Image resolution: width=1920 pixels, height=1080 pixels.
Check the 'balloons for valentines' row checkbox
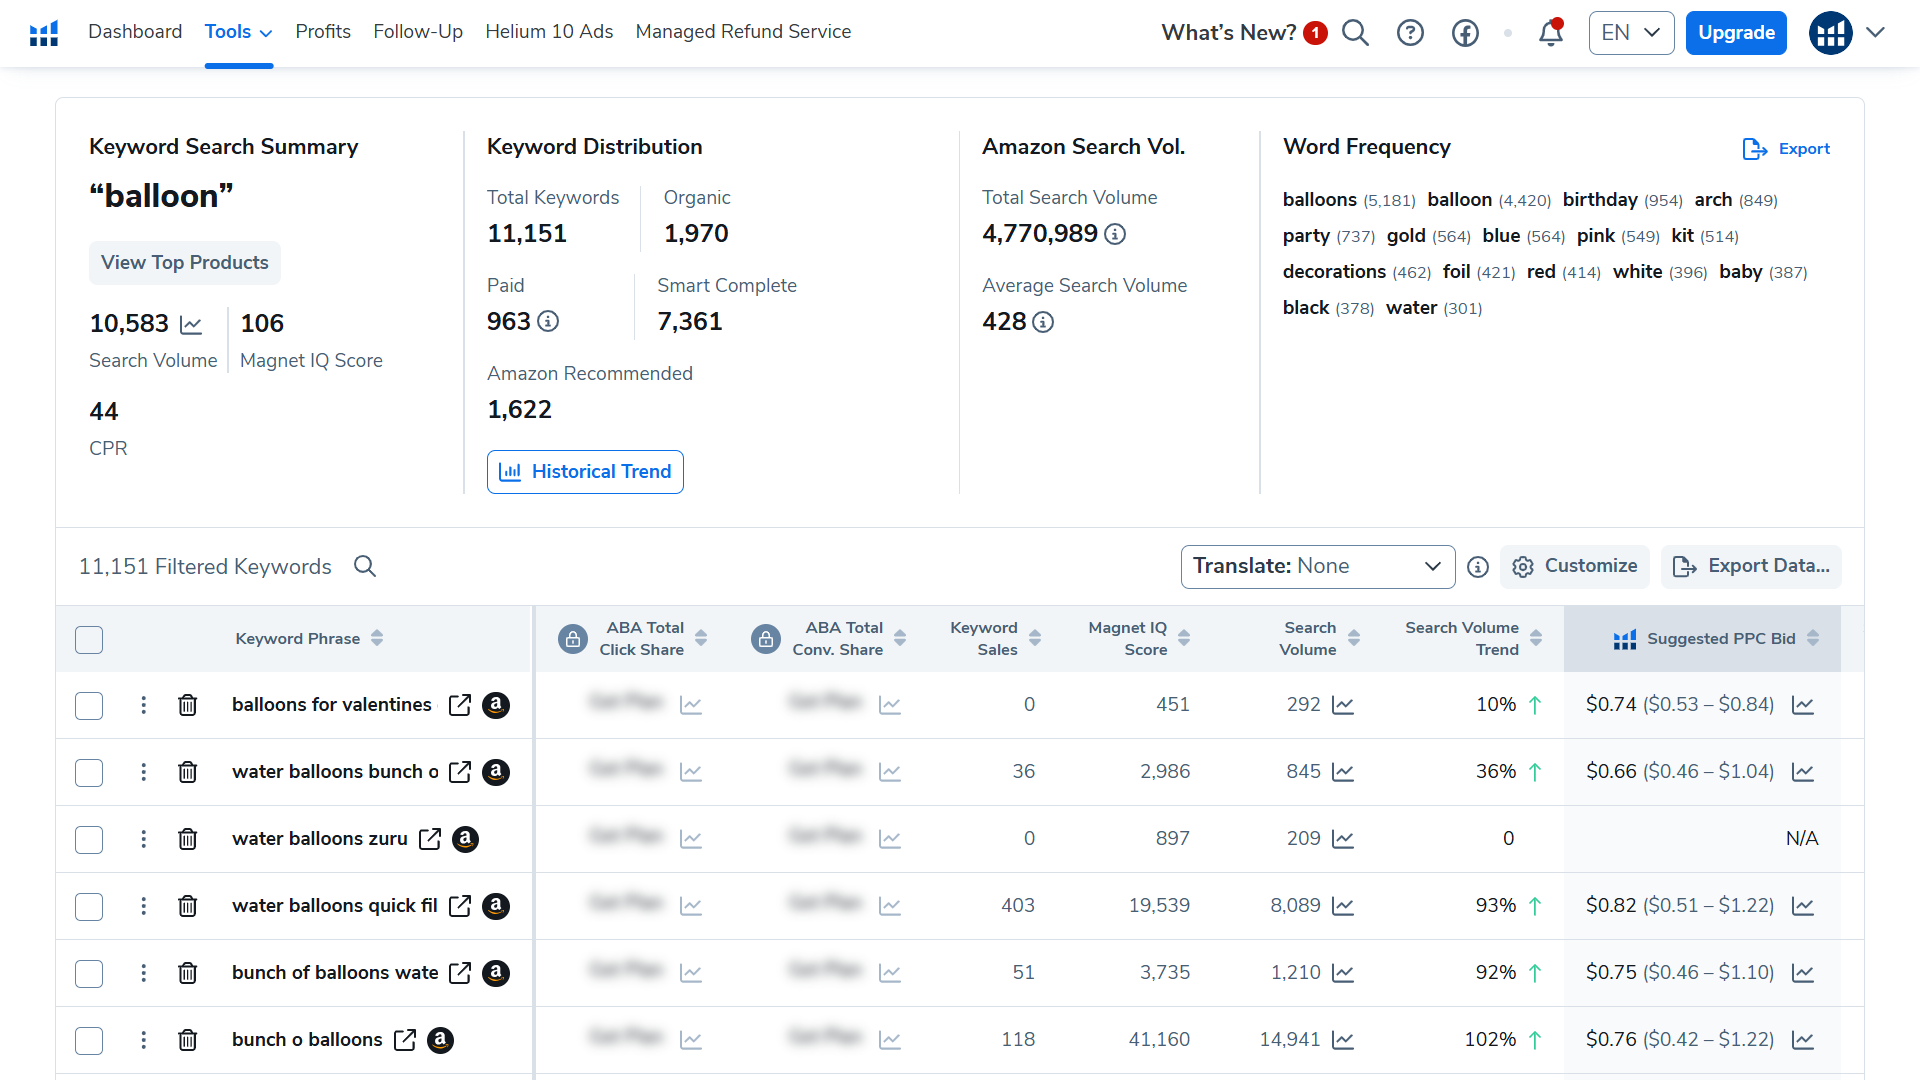click(89, 705)
